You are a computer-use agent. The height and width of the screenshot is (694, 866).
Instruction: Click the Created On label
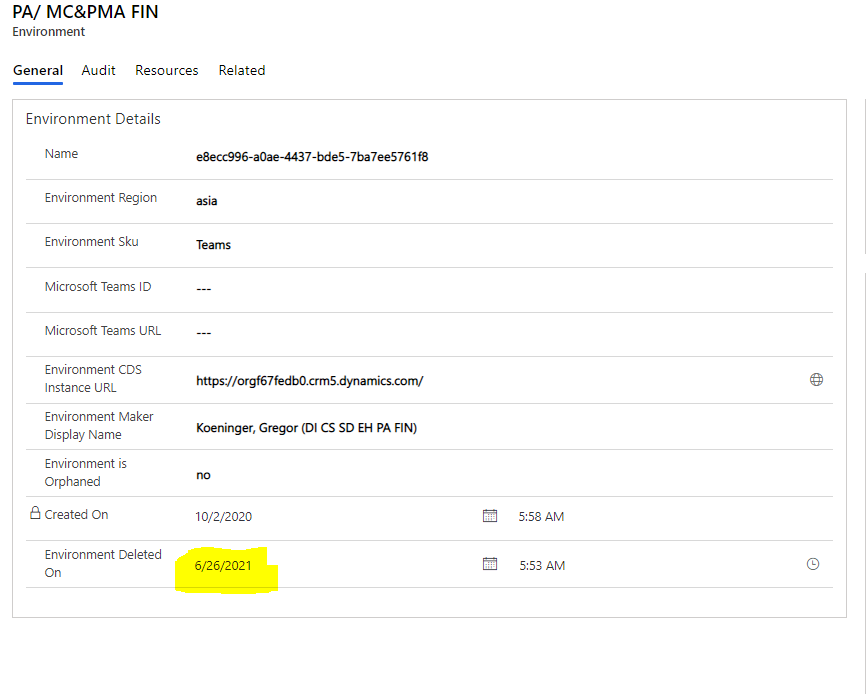click(76, 515)
